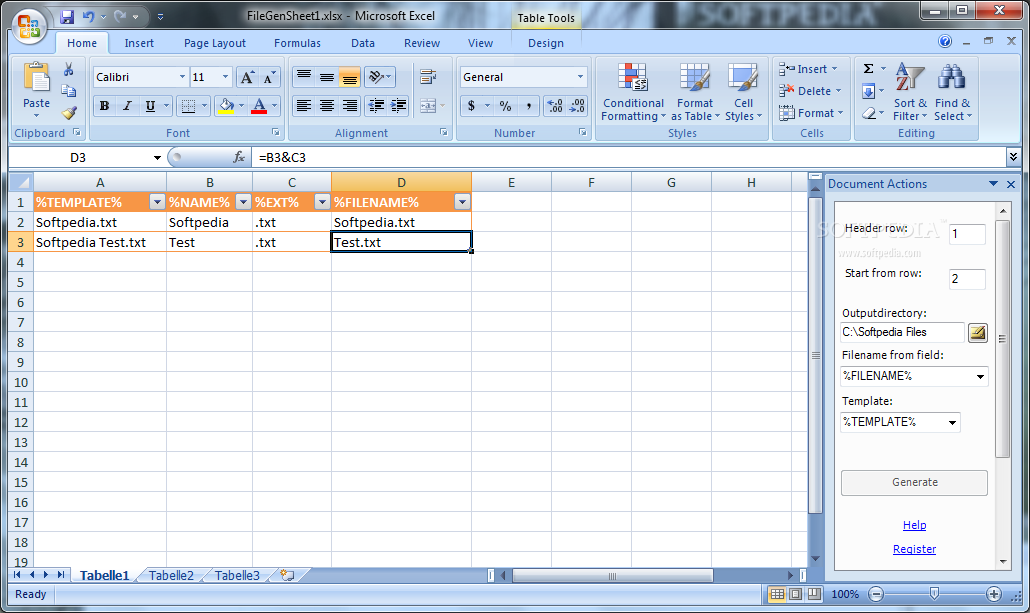Viewport: 1030px width, 613px height.
Task: Align text right
Action: click(x=349, y=106)
